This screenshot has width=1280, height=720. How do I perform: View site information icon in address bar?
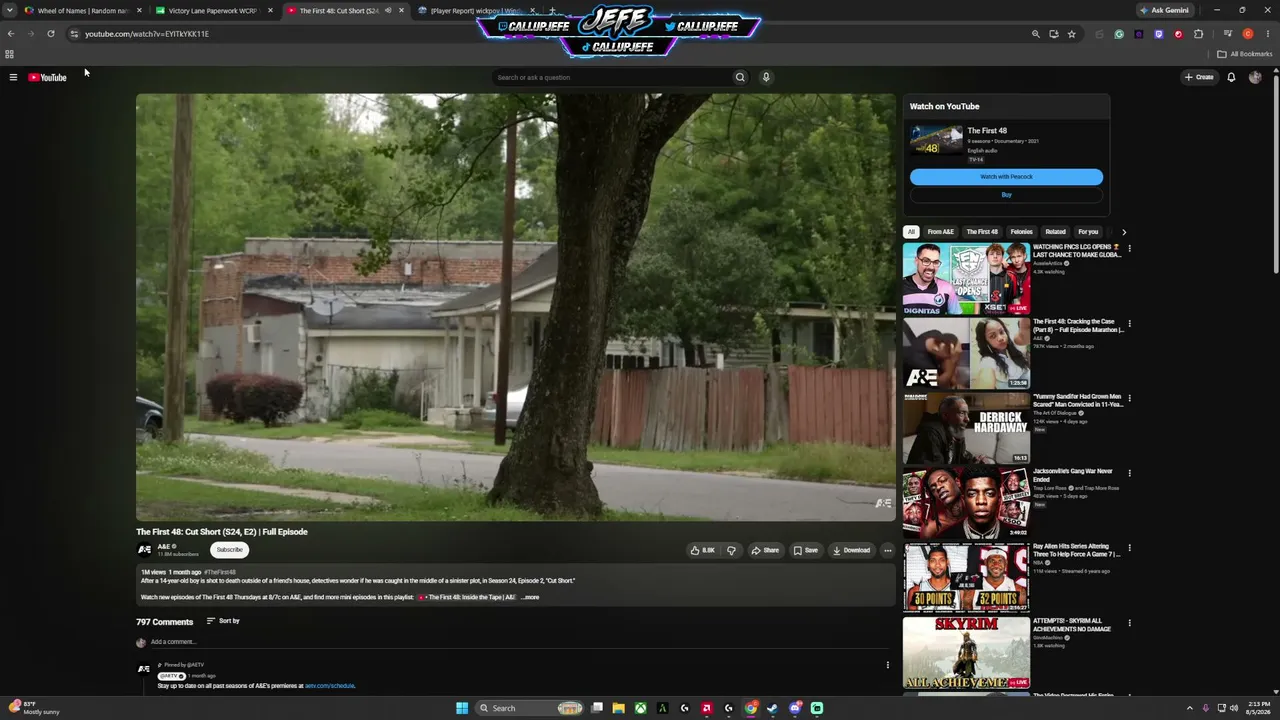74,34
